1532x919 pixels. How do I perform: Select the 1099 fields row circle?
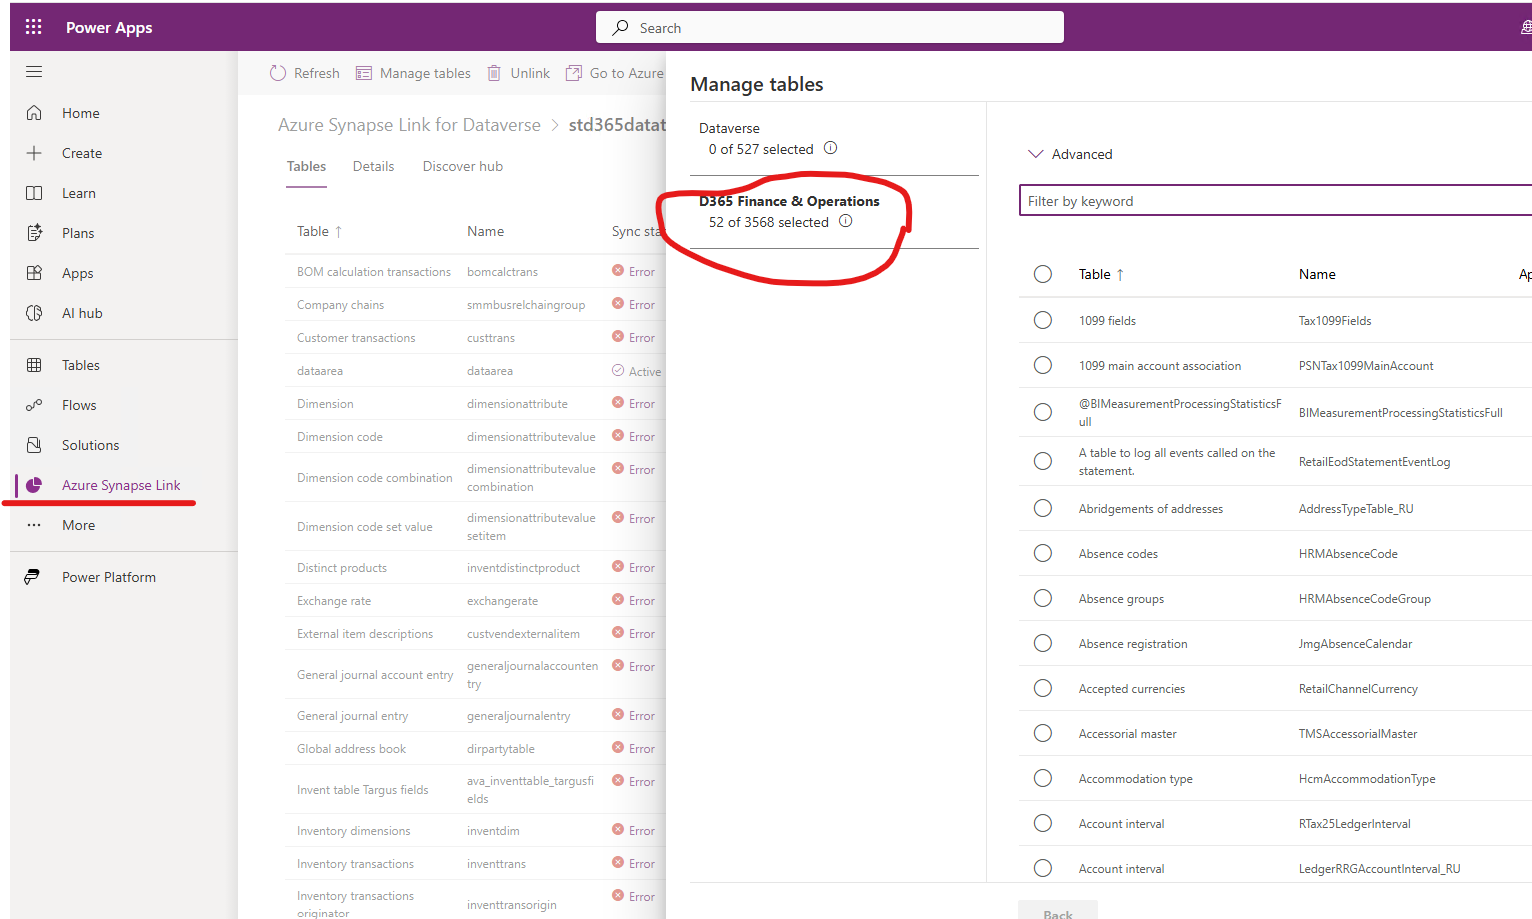pyautogui.click(x=1043, y=320)
